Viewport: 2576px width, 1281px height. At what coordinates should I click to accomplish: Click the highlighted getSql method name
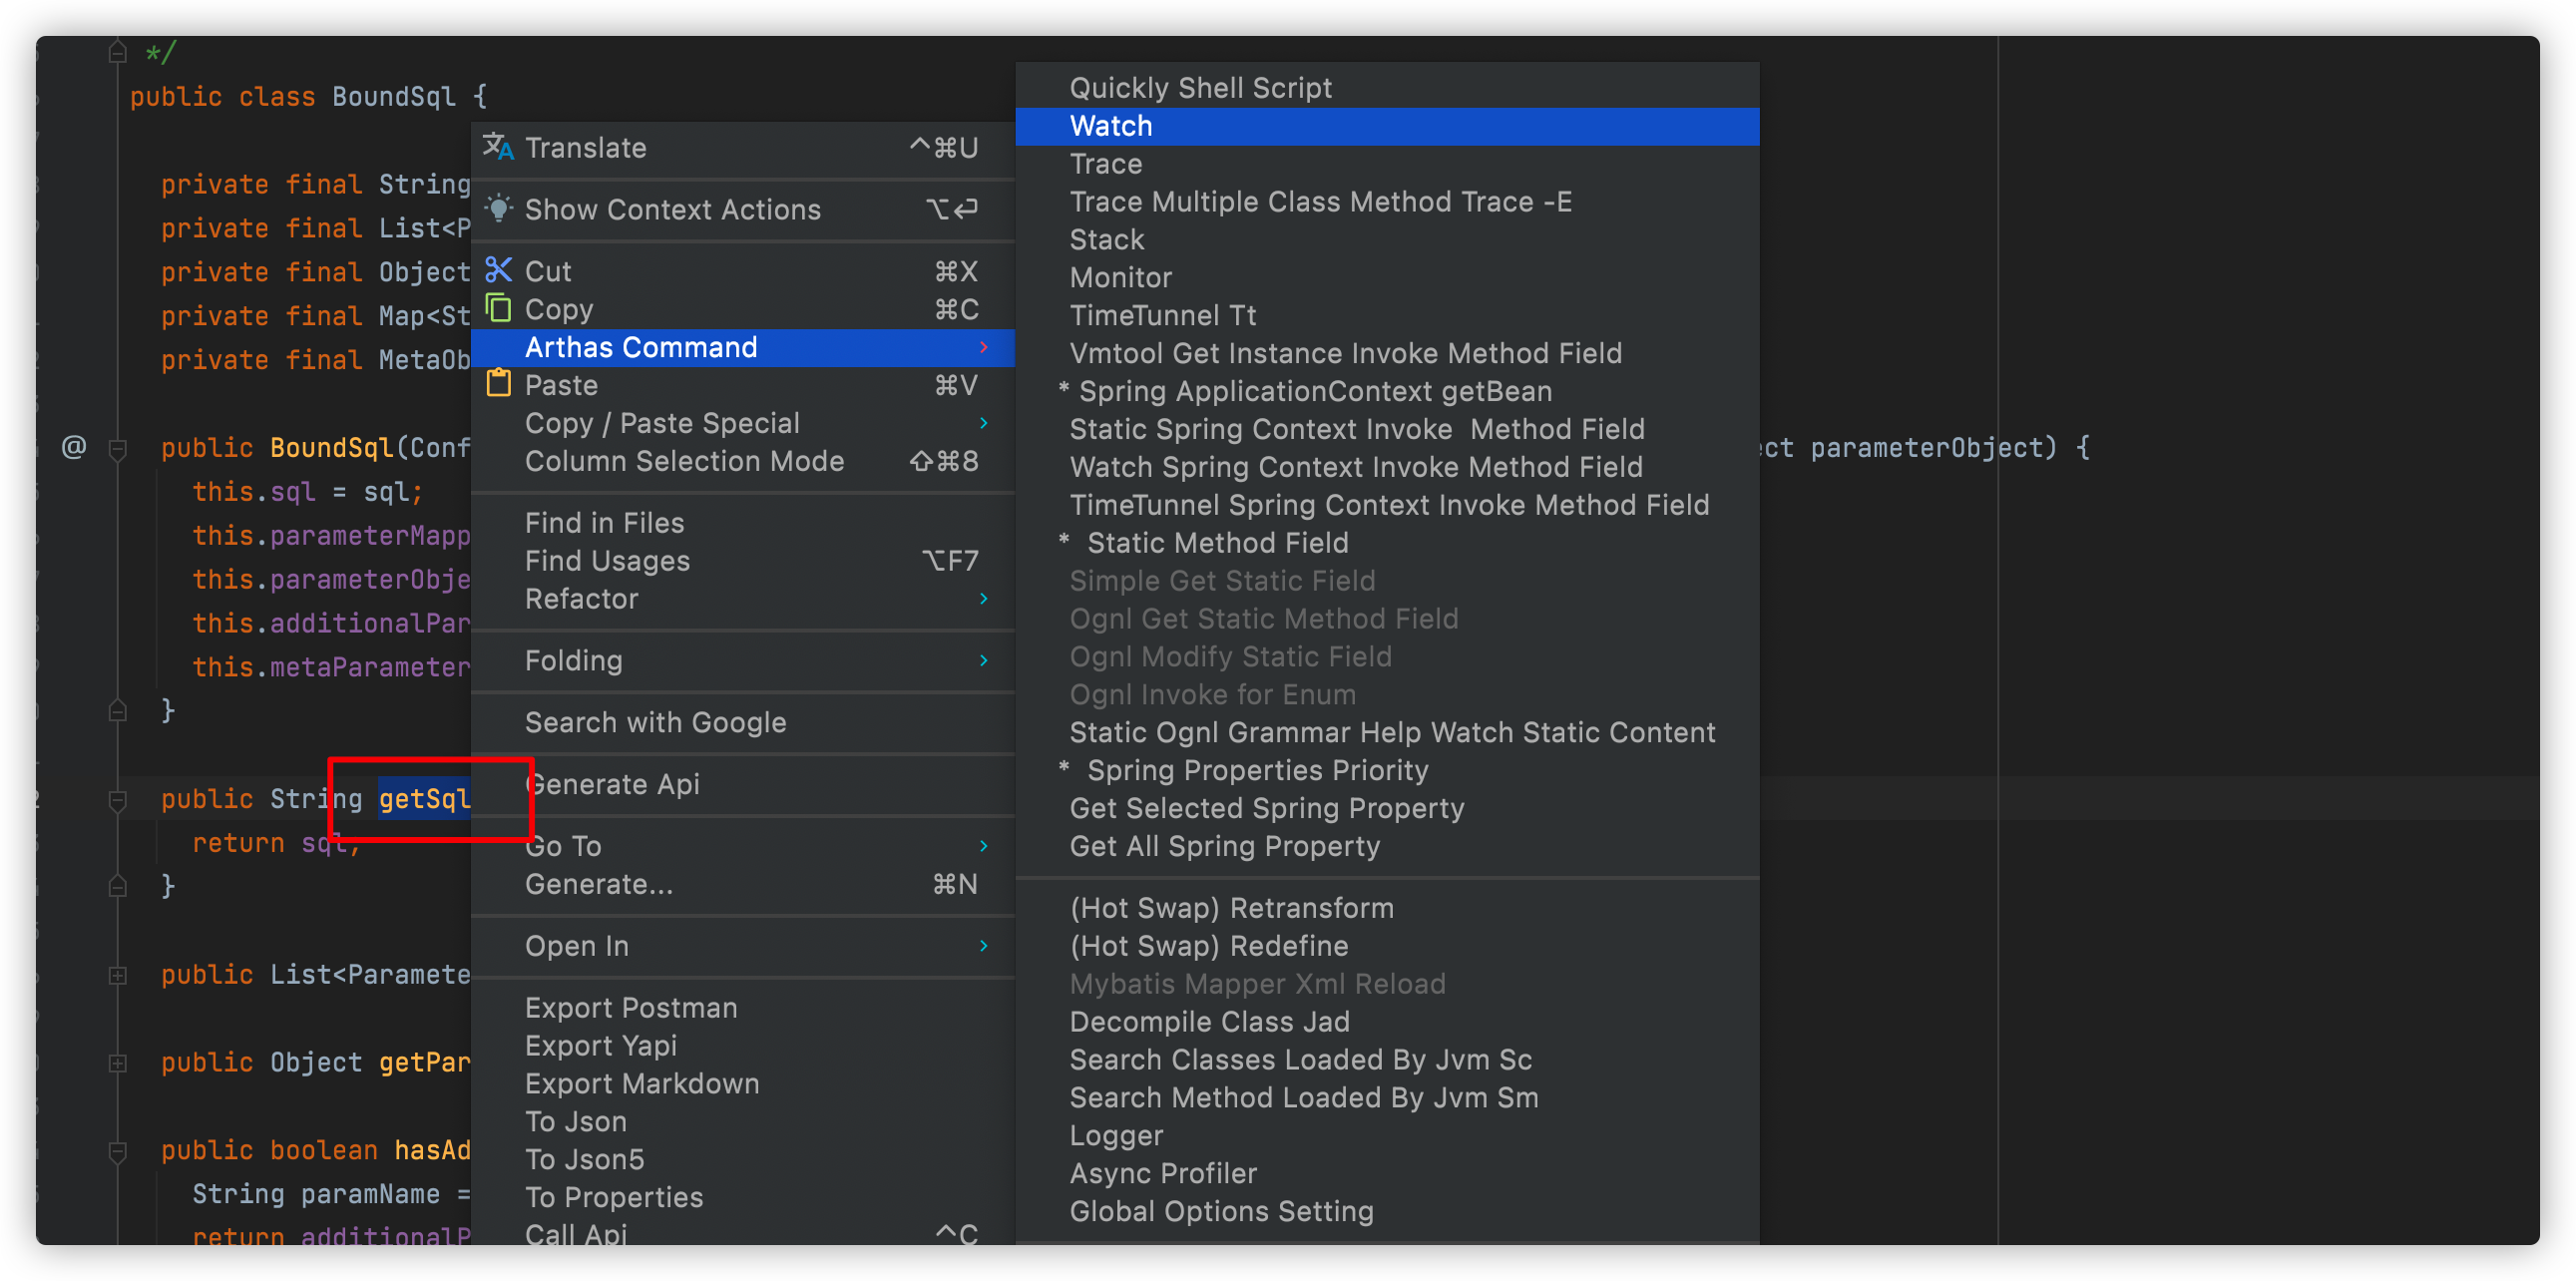(423, 799)
